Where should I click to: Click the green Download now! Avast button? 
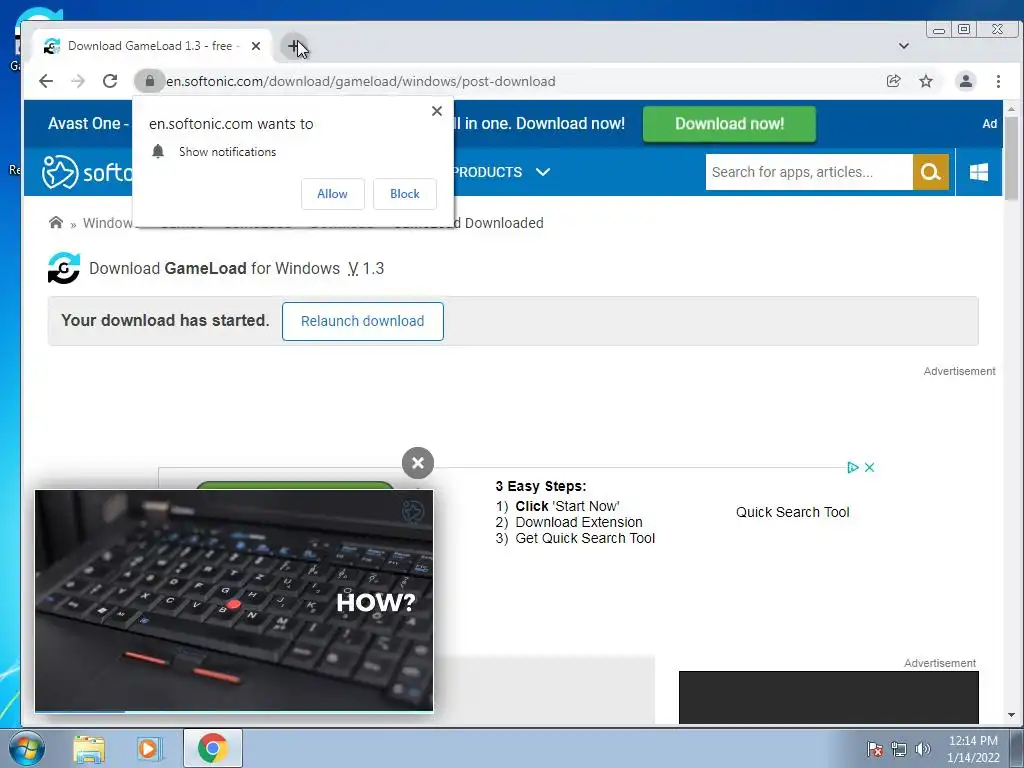point(729,124)
